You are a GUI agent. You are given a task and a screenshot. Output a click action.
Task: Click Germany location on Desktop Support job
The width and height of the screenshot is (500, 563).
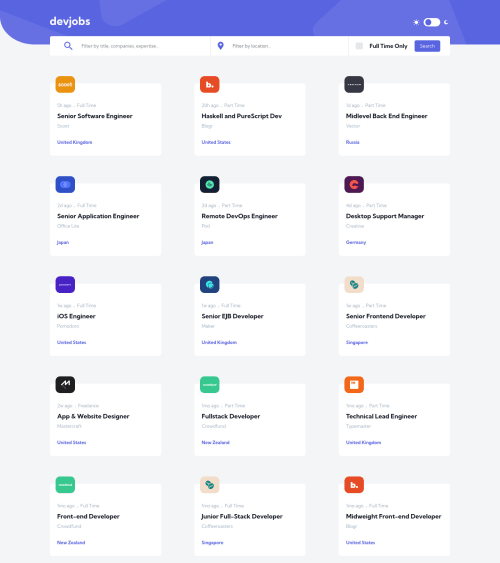point(356,242)
